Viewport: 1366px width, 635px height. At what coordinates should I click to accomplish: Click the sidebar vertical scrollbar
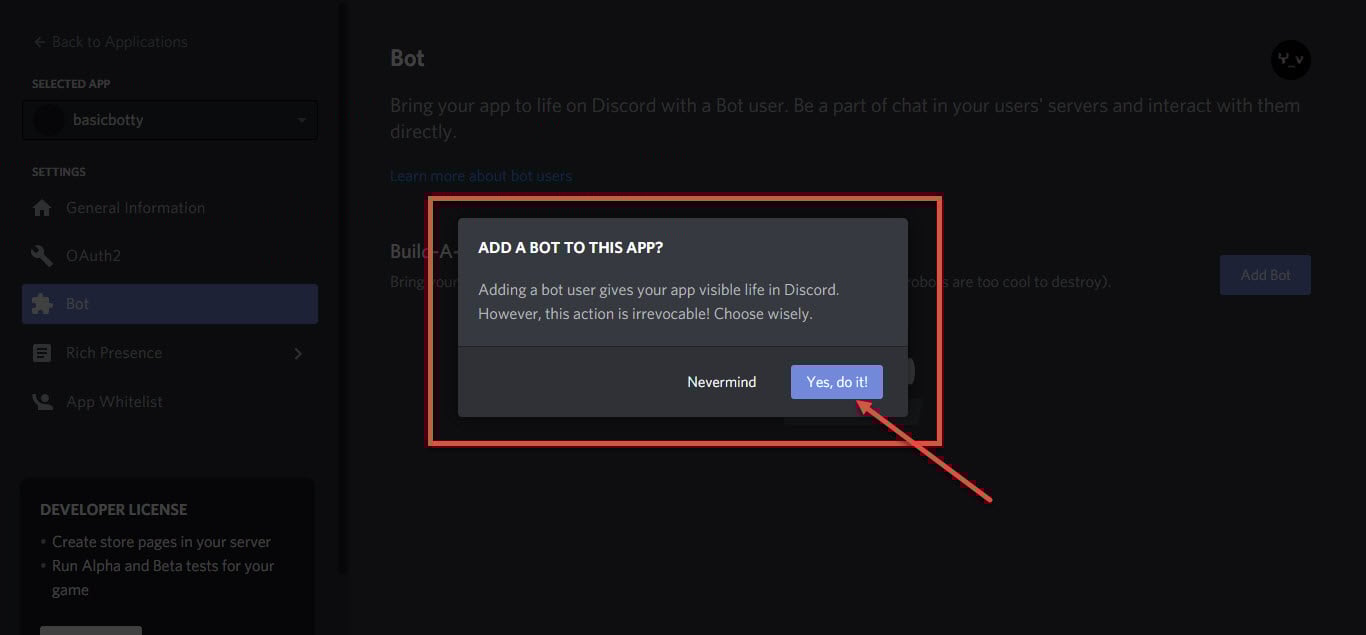pos(343,288)
